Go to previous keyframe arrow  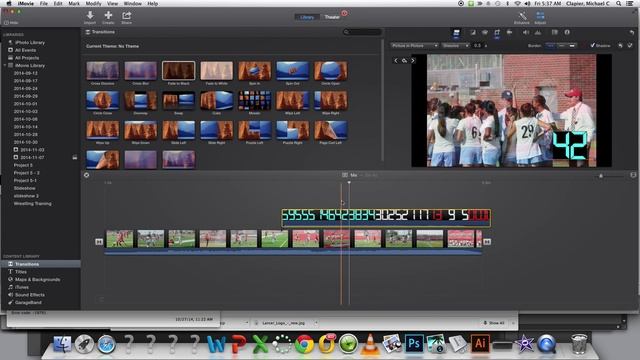[396, 60]
